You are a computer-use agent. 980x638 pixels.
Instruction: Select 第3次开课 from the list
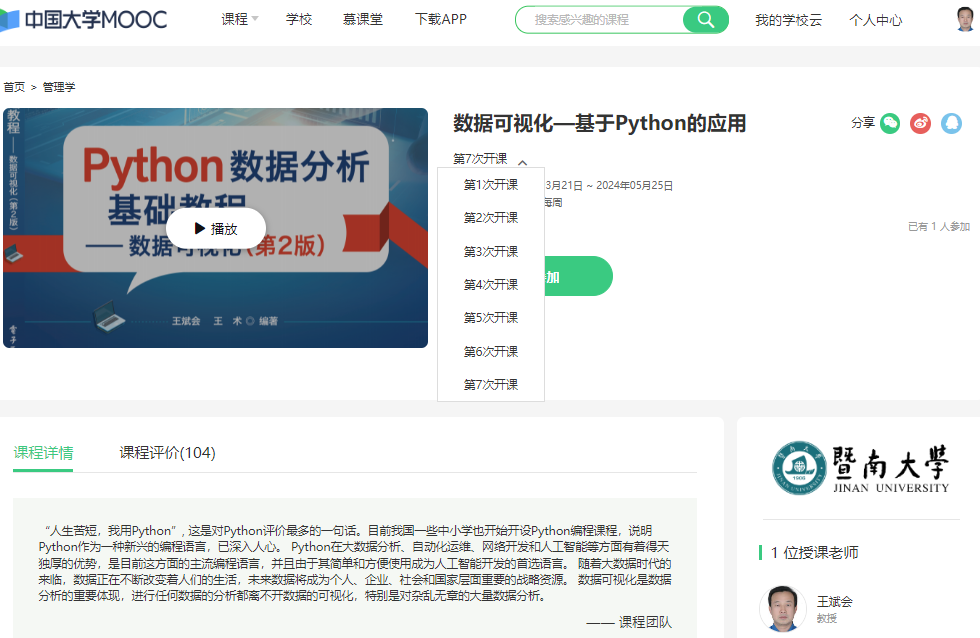491,251
